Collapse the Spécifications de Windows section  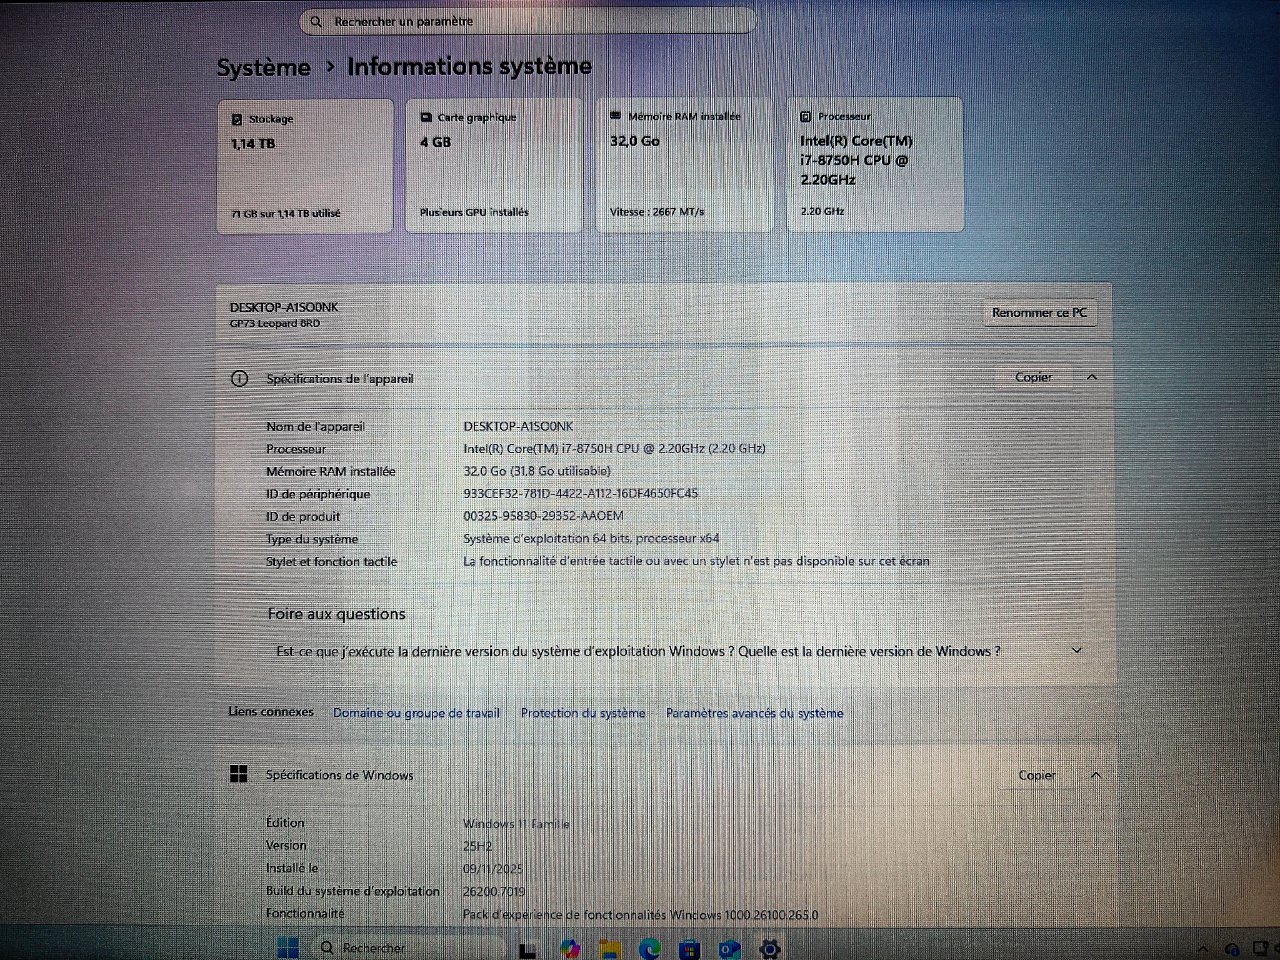[x=1096, y=775]
